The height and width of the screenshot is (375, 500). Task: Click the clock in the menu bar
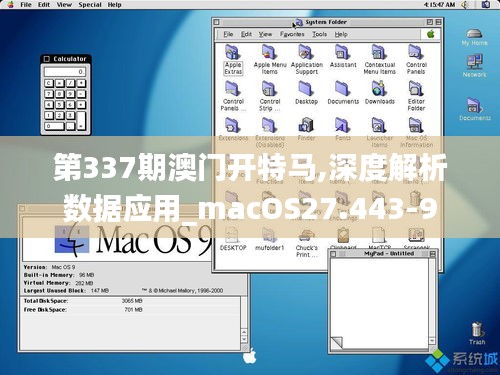pyautogui.click(x=439, y=5)
